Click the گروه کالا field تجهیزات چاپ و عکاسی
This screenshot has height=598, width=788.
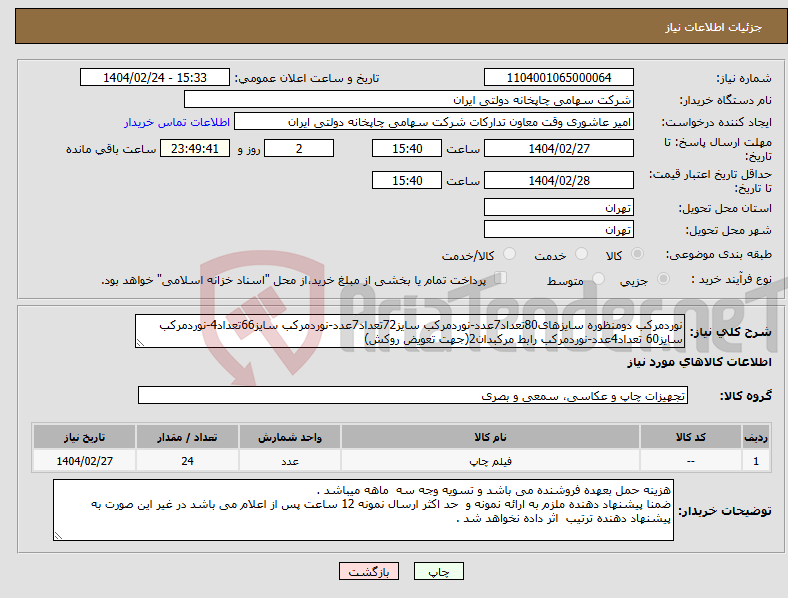coord(413,395)
